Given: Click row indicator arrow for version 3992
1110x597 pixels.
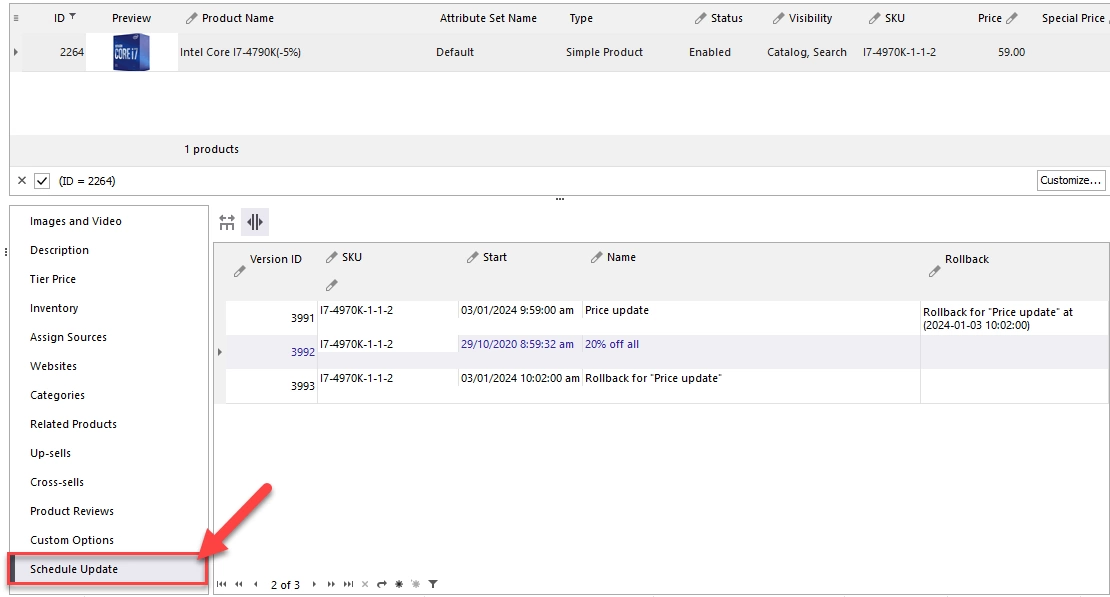Looking at the screenshot, I should [220, 352].
